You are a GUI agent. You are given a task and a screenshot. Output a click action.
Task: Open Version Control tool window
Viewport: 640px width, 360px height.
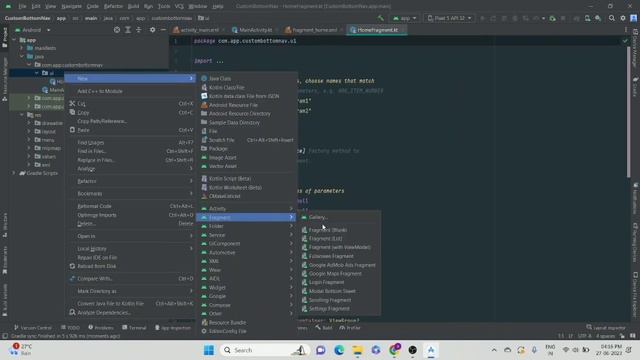click(33, 328)
